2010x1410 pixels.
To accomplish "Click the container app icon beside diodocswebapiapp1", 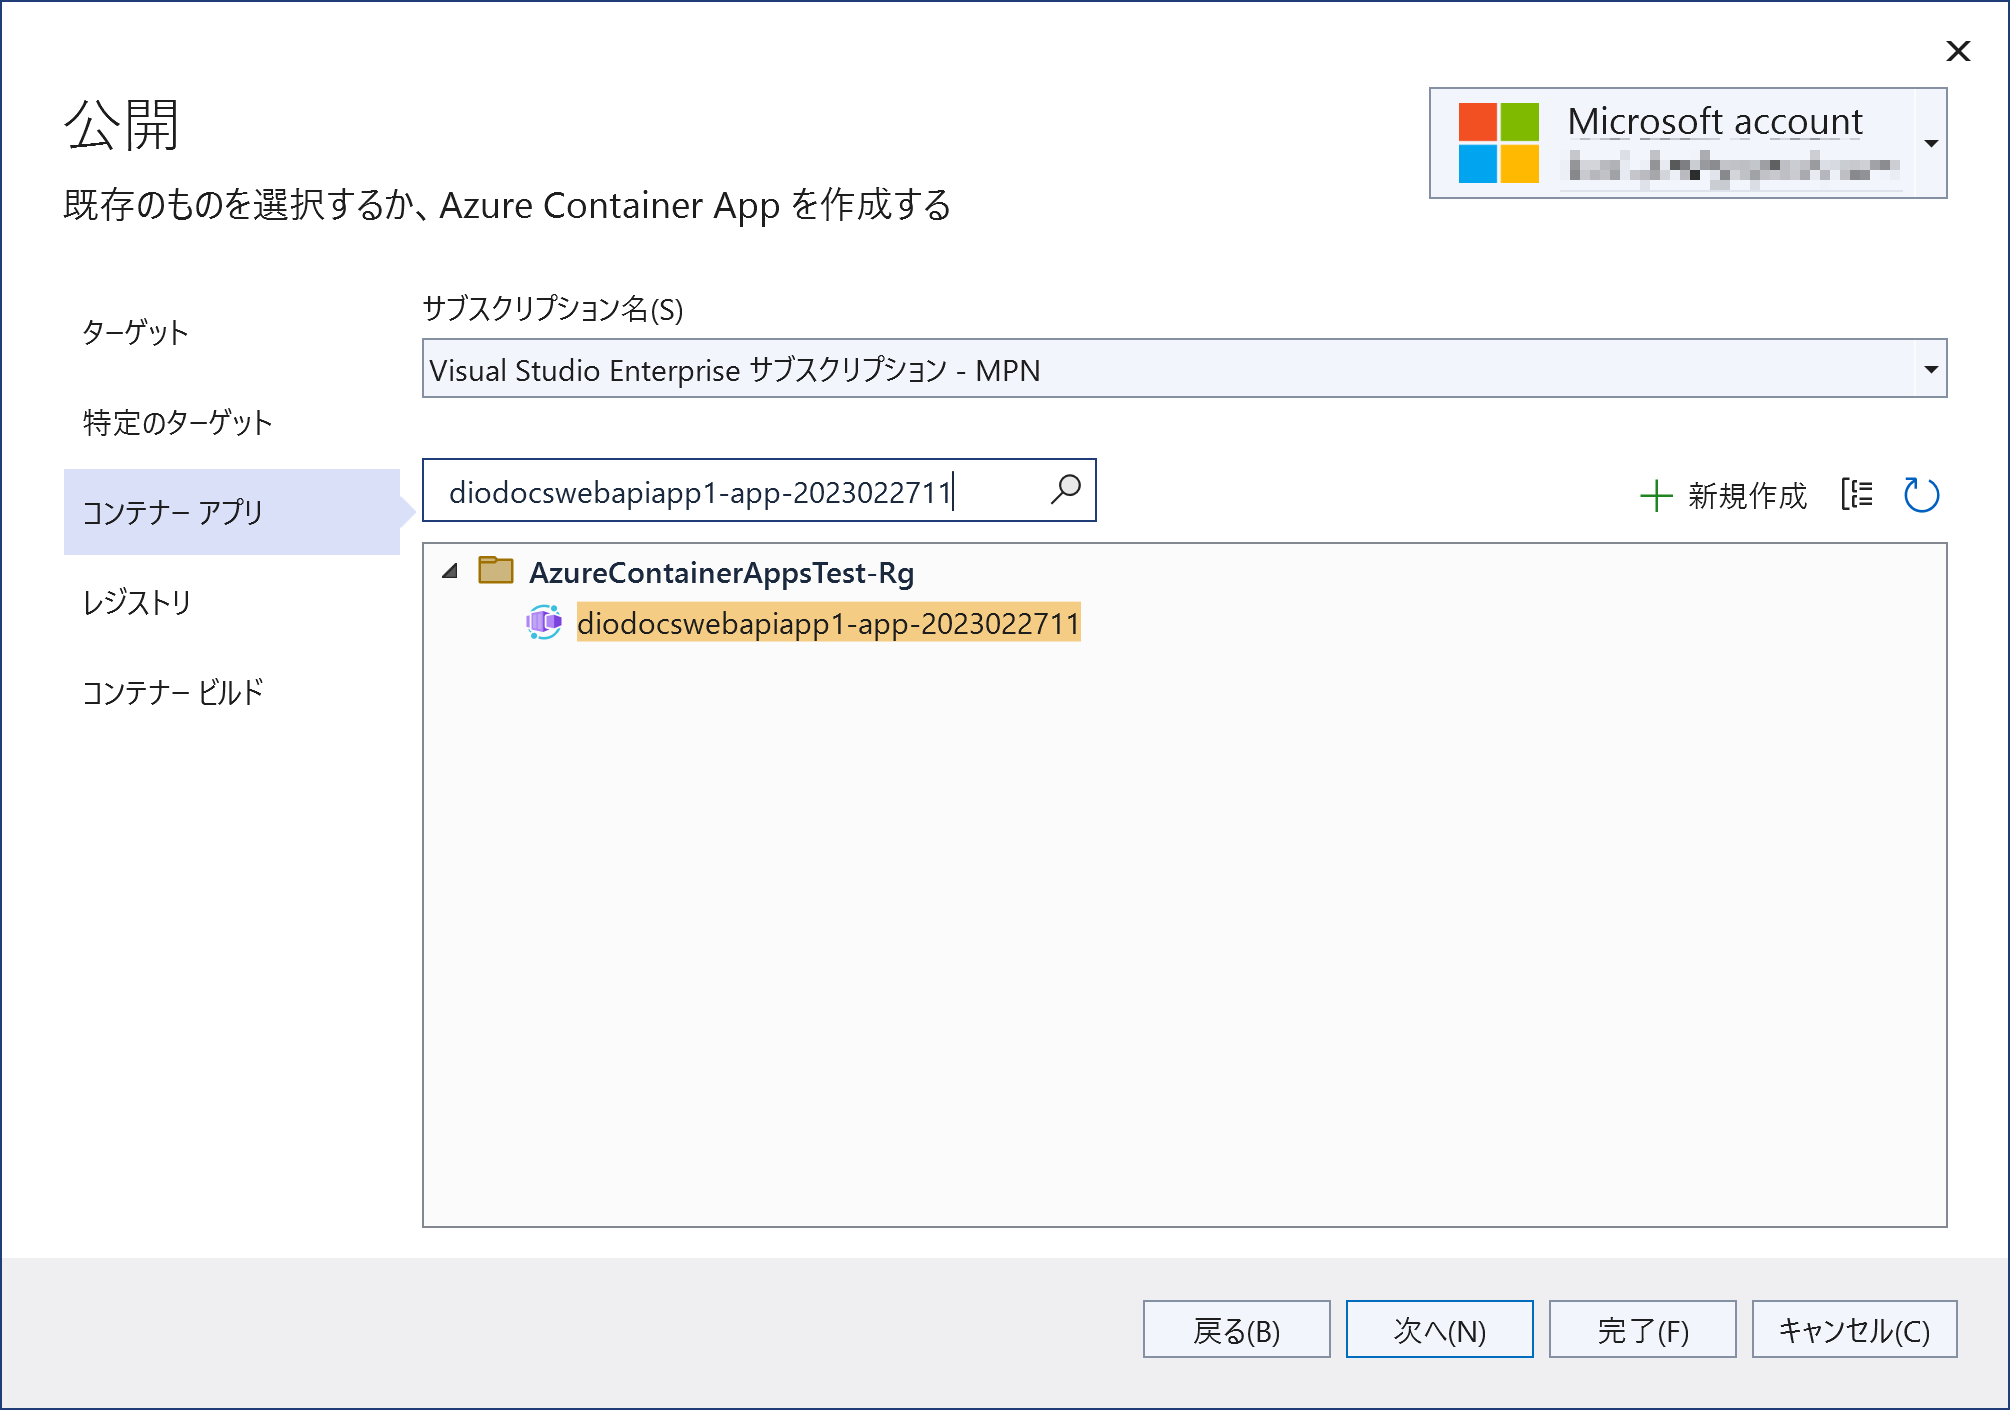I will (x=544, y=622).
